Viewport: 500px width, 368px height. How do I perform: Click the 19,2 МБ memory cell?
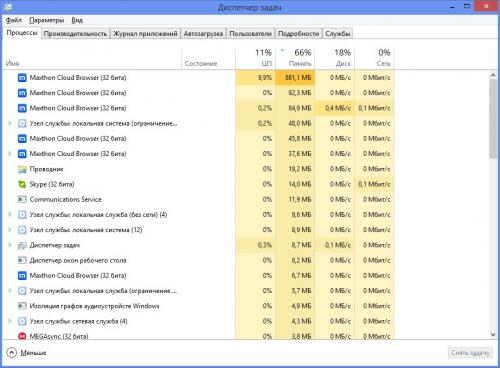tap(295, 169)
